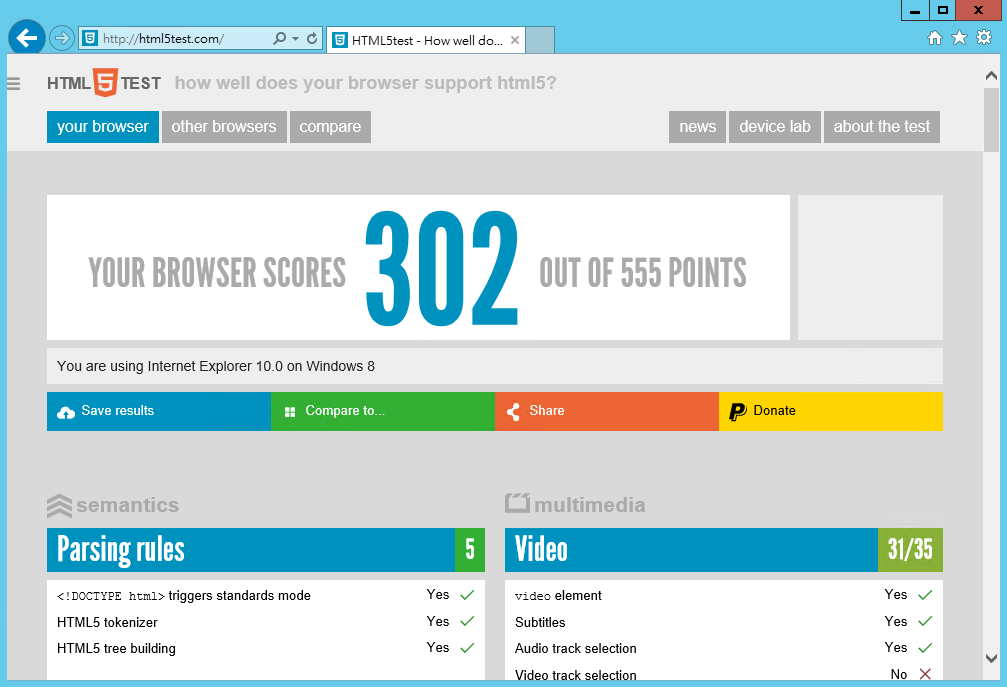Click the green check for Subtitles
Image resolution: width=1007 pixels, height=687 pixels.
click(x=925, y=622)
